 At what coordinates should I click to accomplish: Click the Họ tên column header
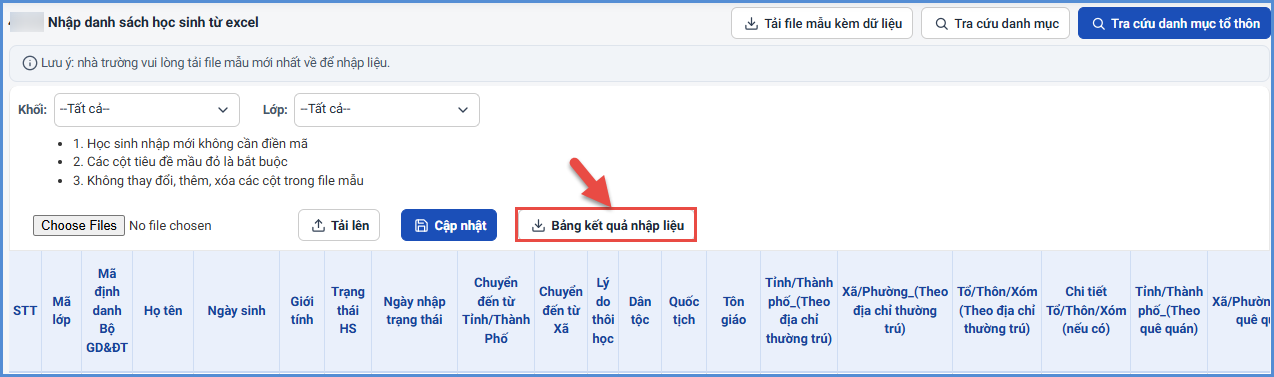(163, 311)
